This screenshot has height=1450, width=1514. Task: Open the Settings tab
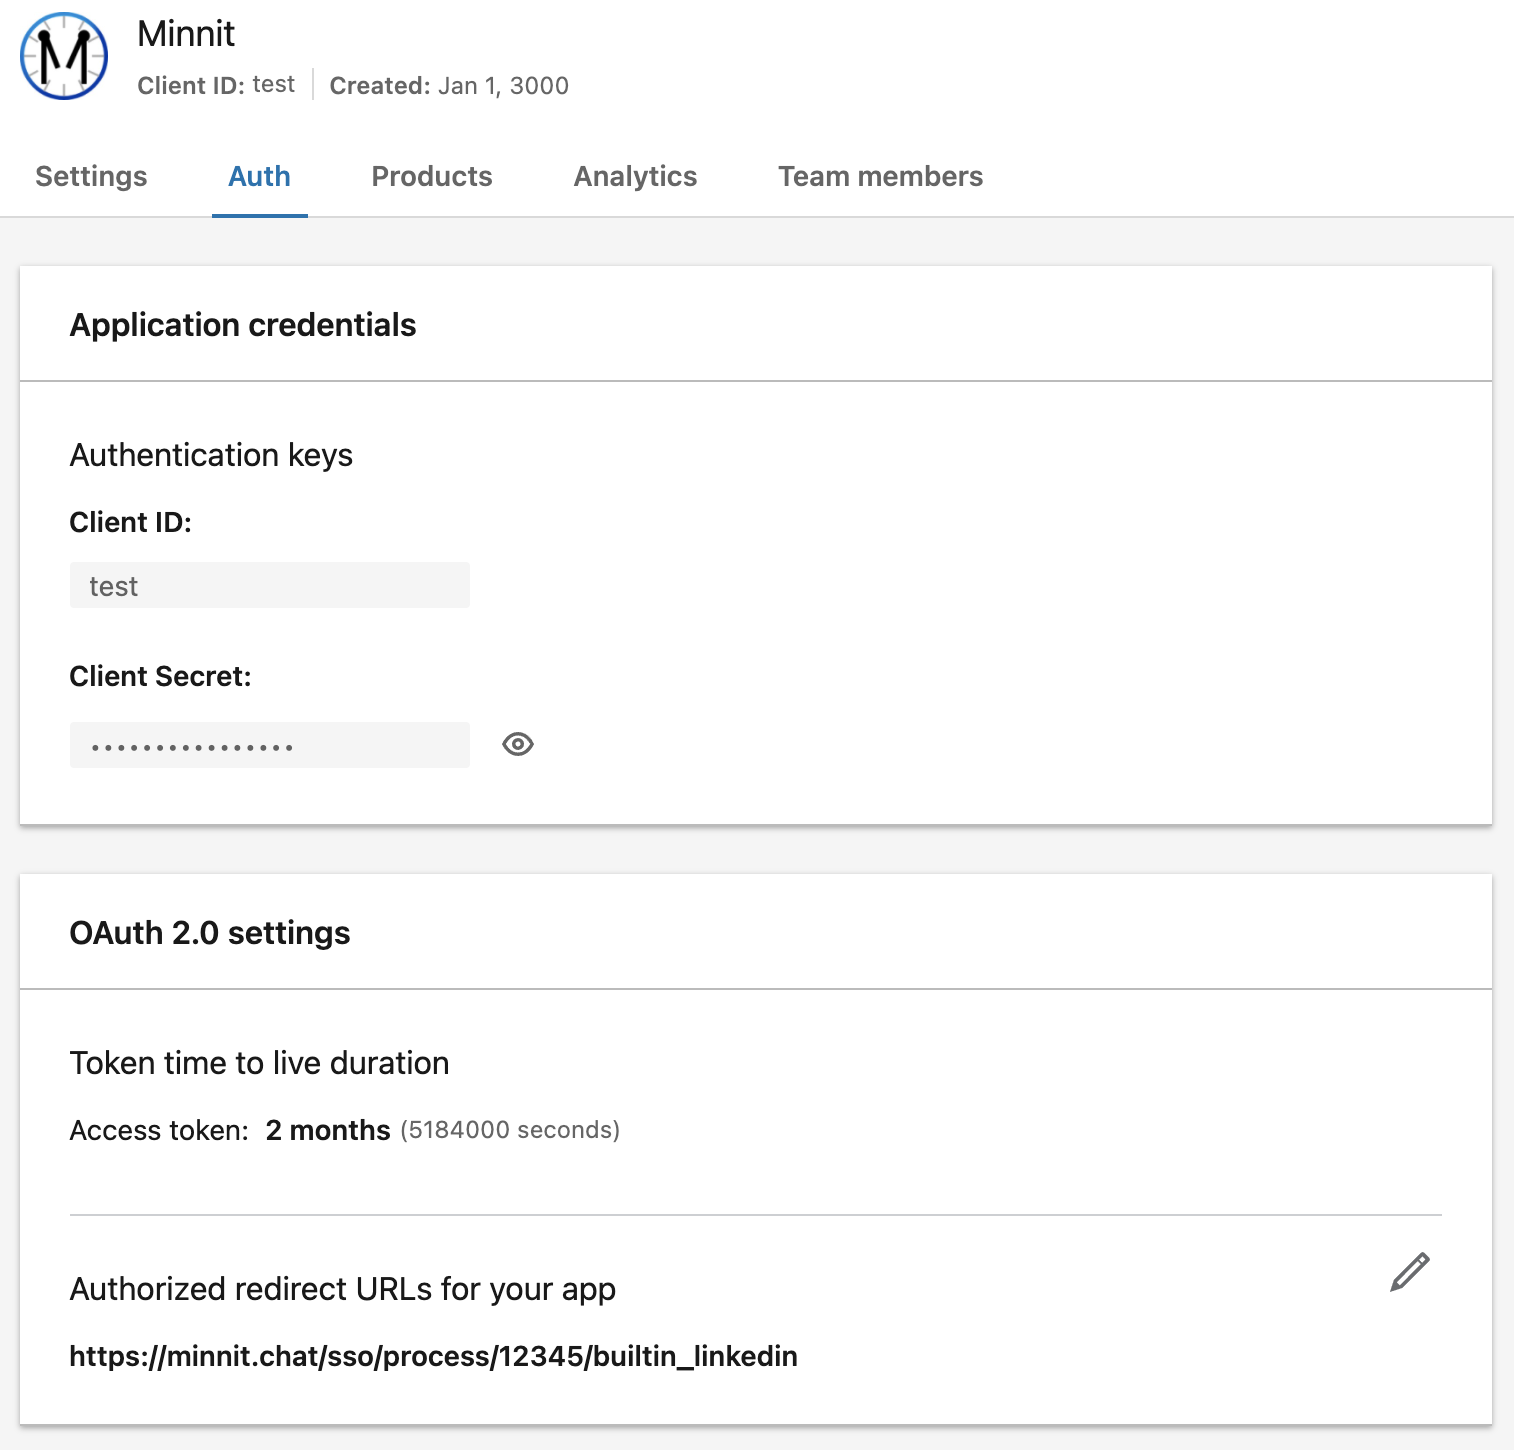coord(90,176)
